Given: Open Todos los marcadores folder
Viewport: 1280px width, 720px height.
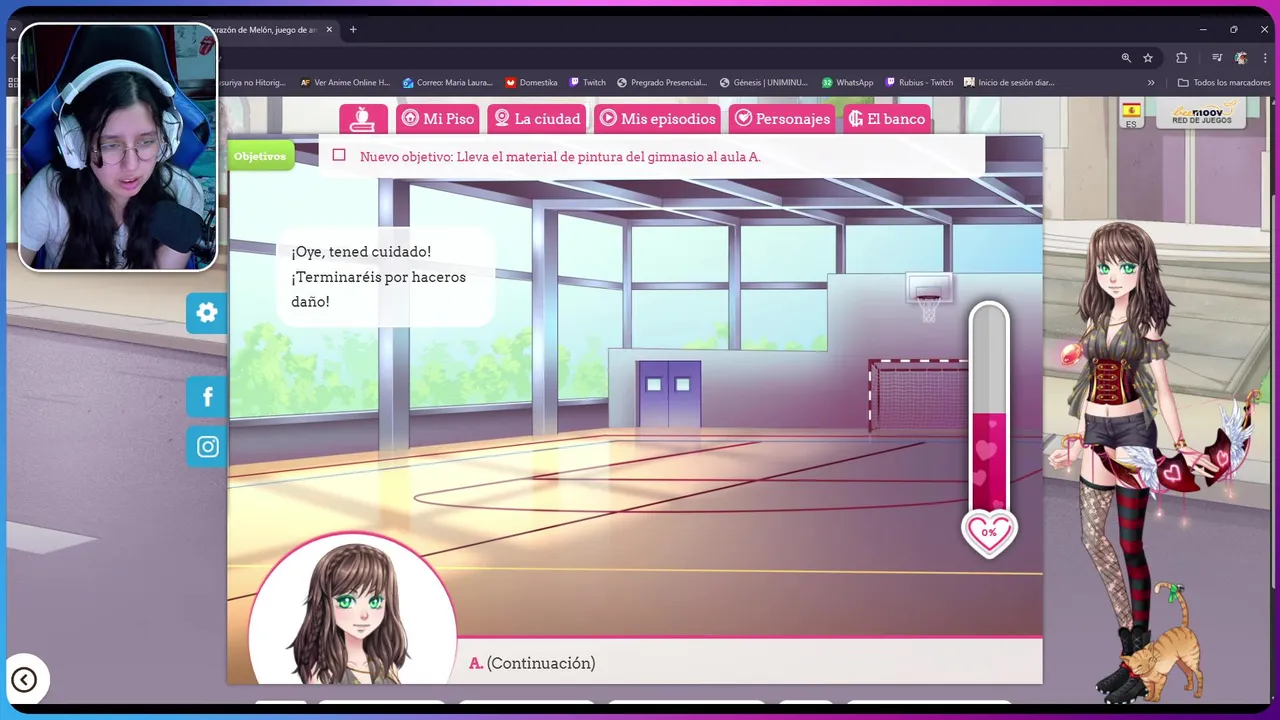Looking at the screenshot, I should [x=1224, y=83].
